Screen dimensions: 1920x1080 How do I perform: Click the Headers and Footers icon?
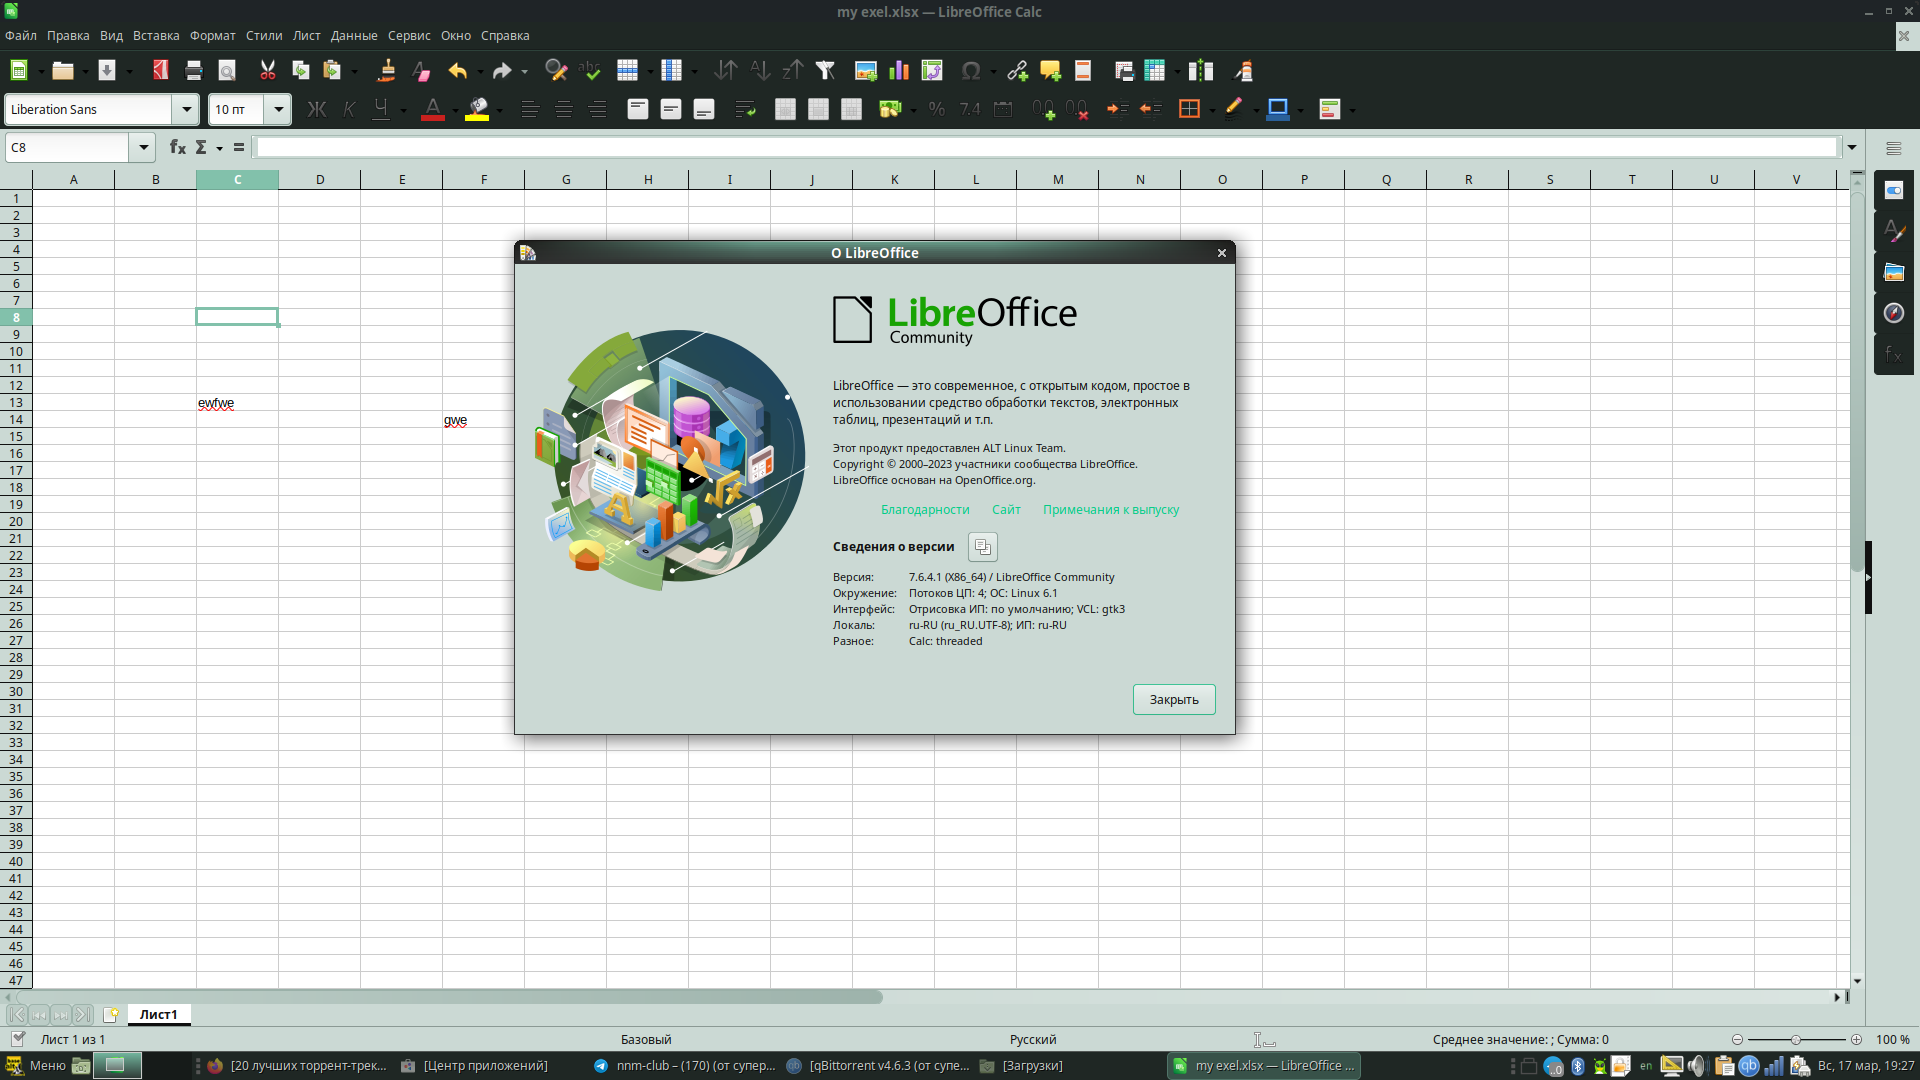coord(1083,70)
